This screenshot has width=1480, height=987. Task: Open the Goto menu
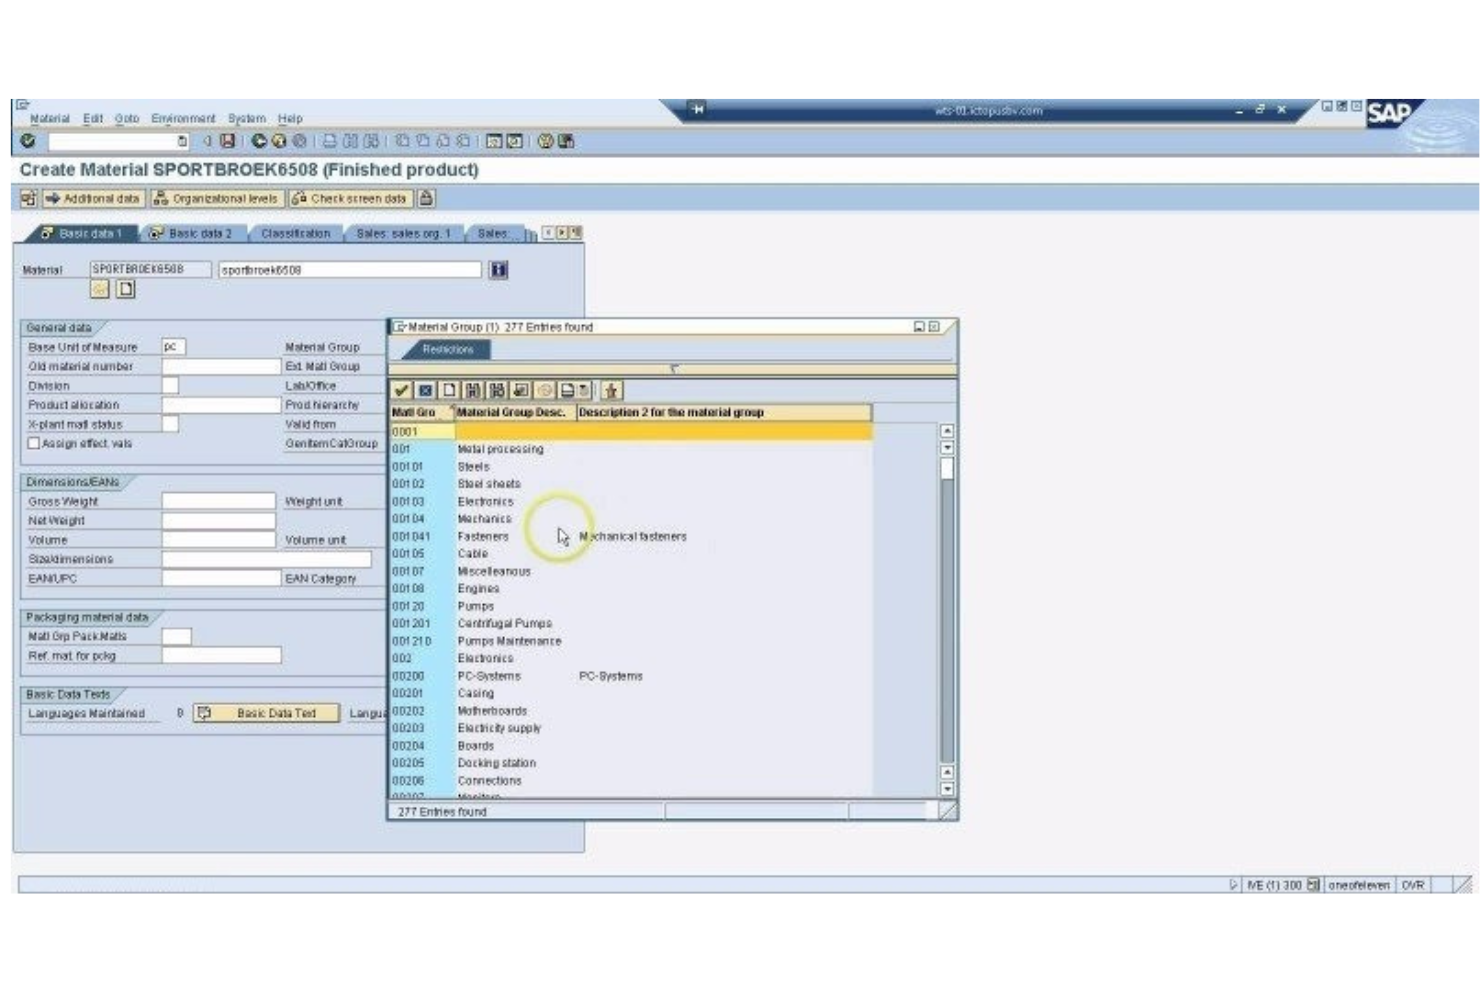point(127,118)
